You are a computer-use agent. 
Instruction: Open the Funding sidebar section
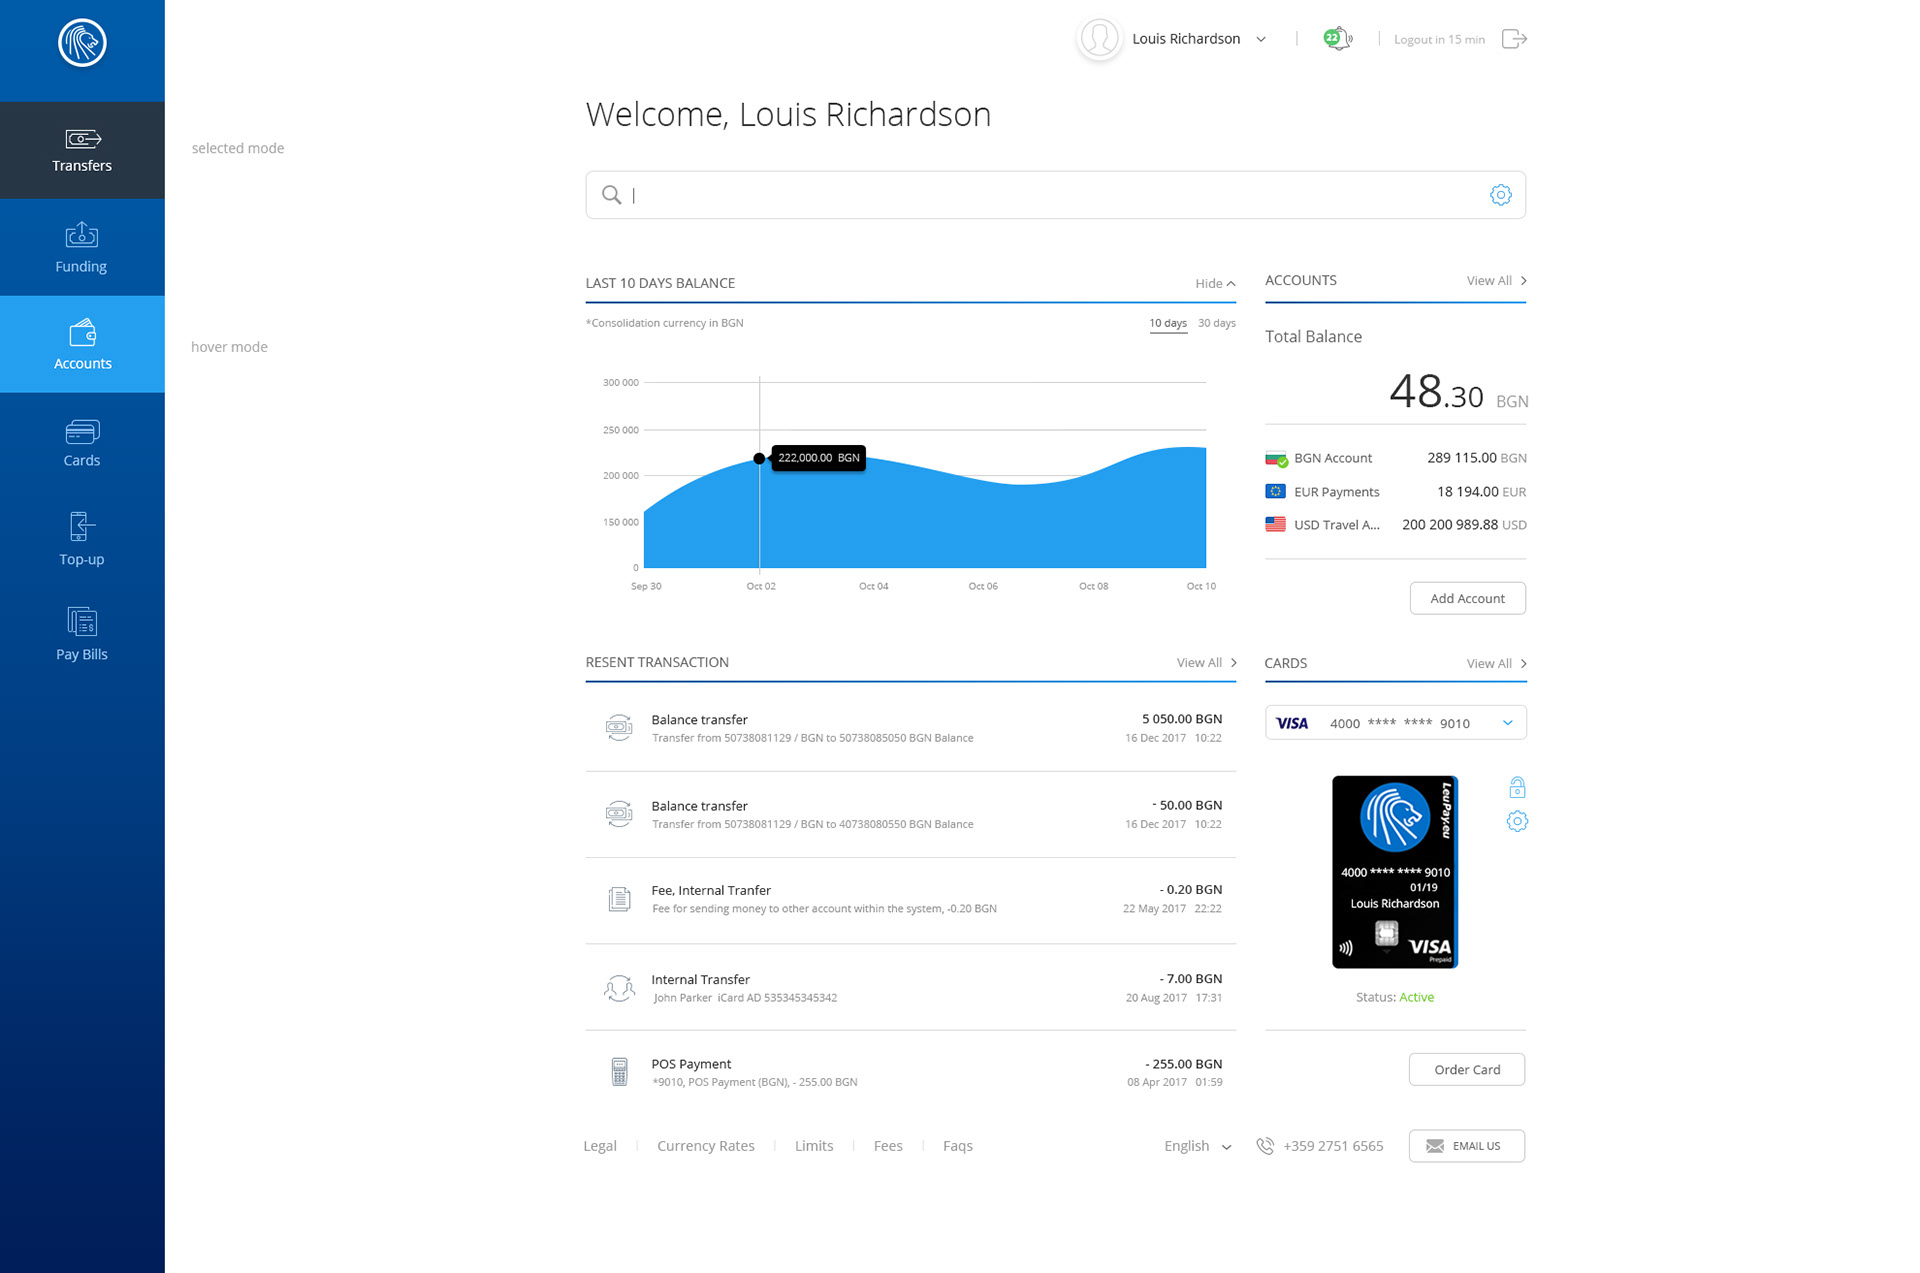pos(82,247)
